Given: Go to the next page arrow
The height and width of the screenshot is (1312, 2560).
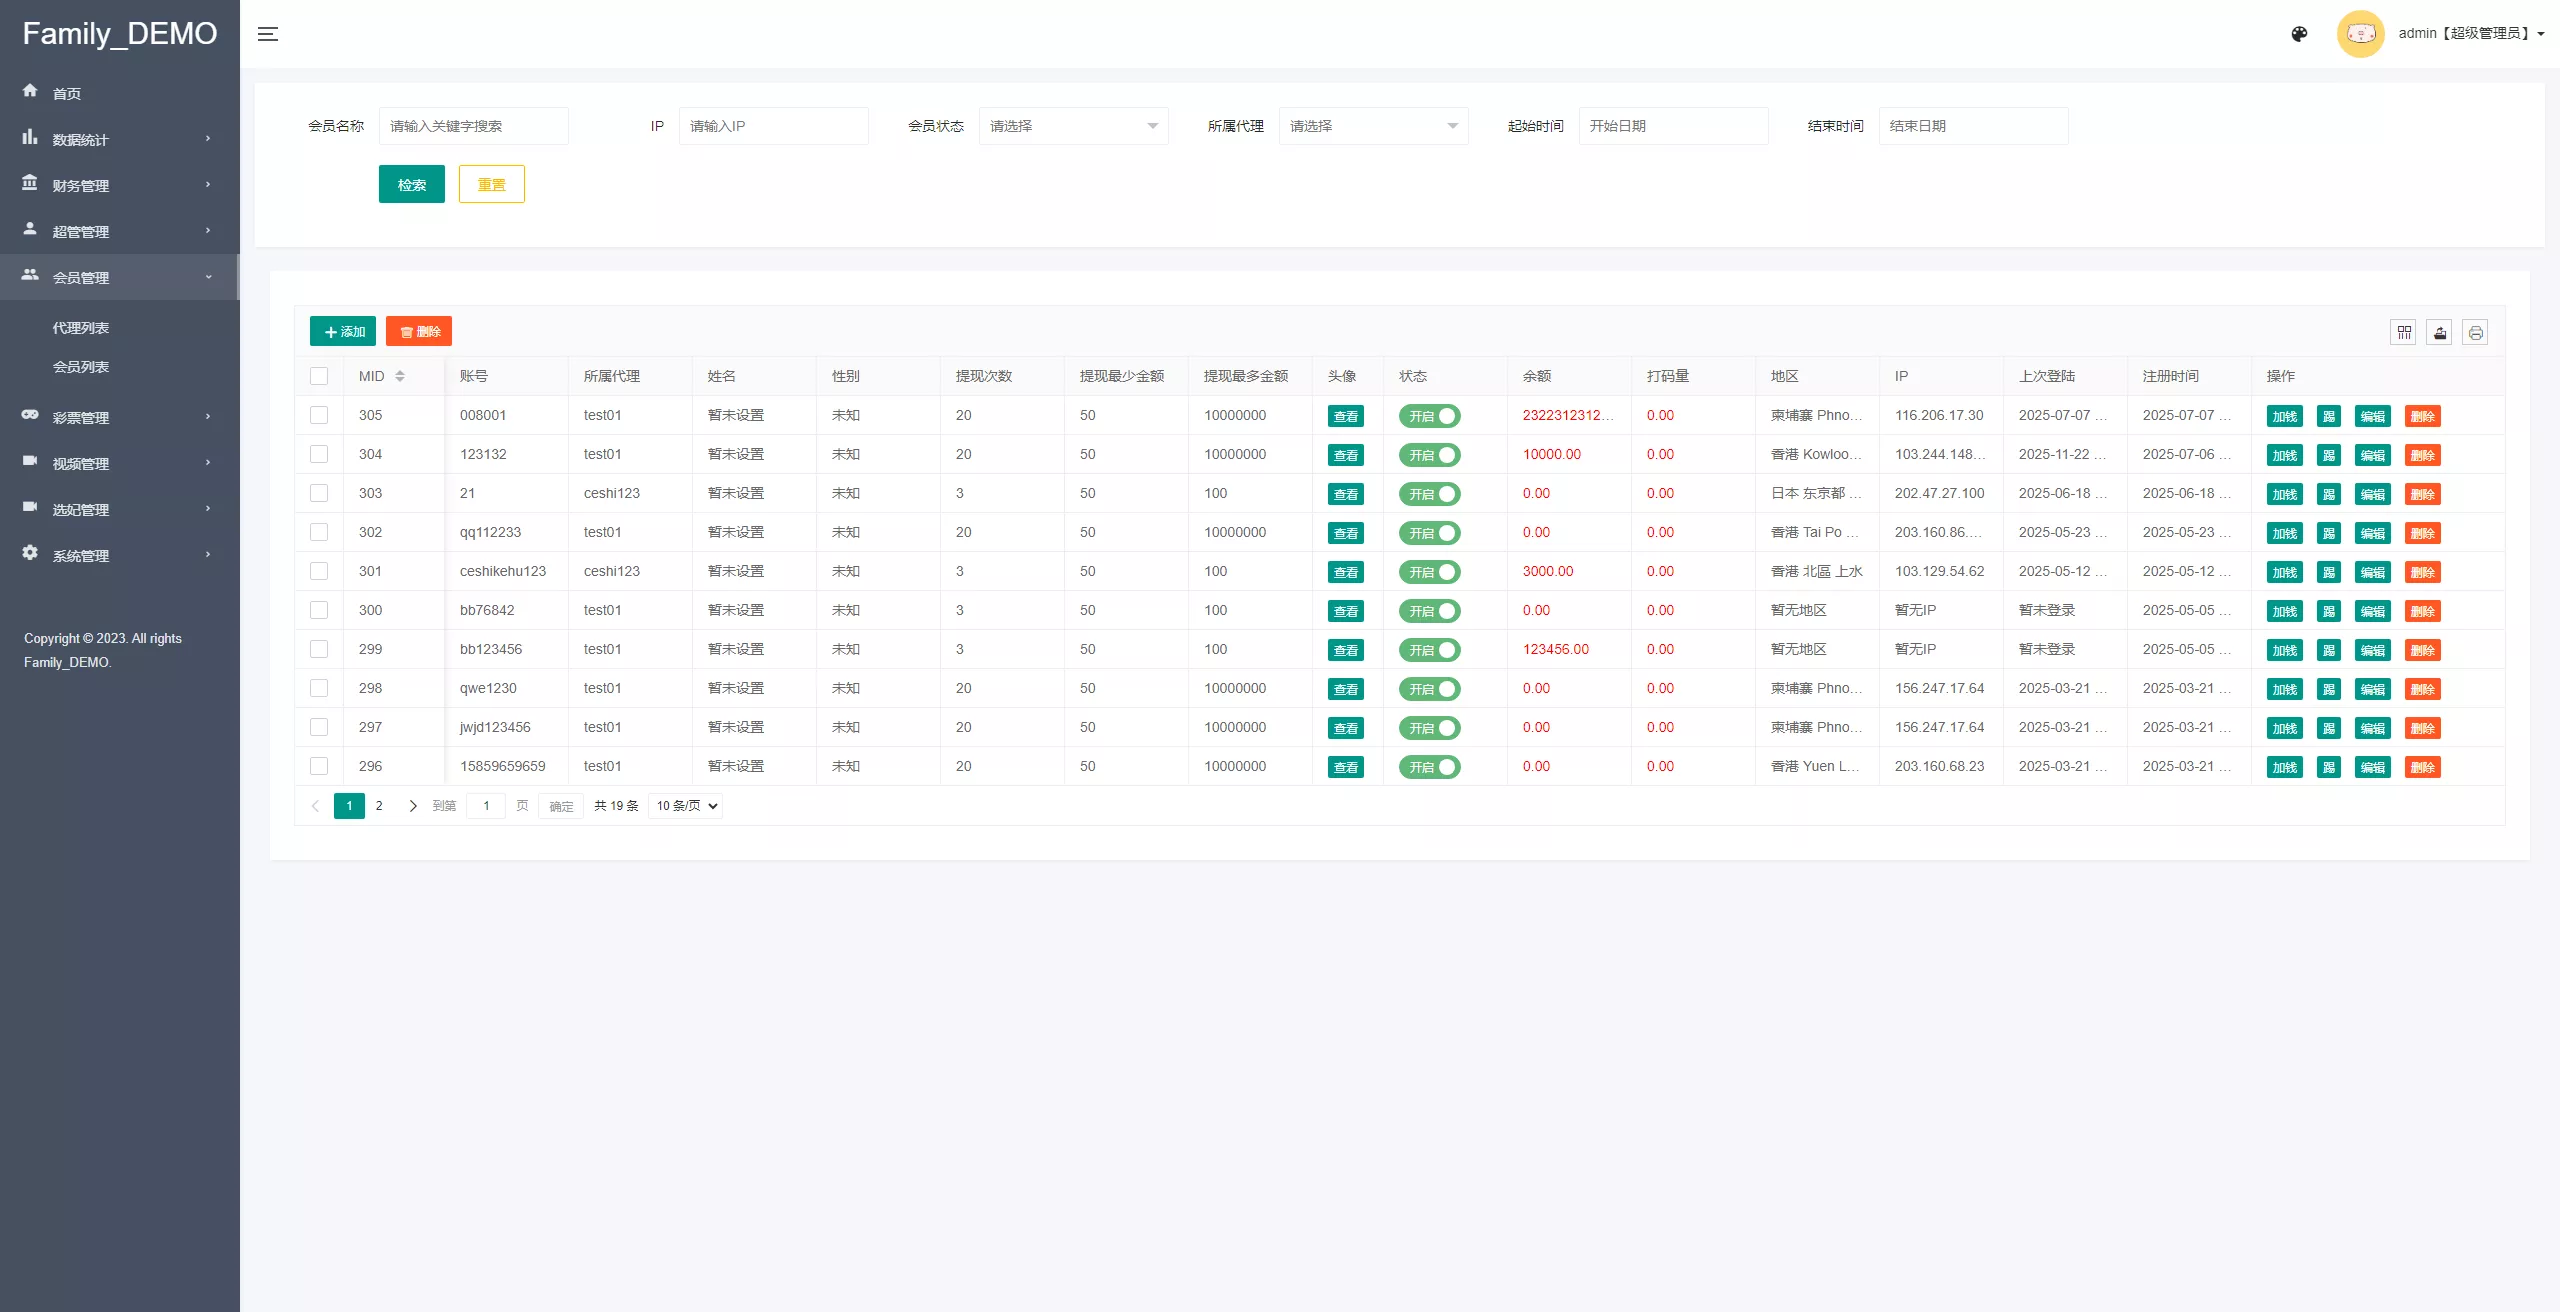Looking at the screenshot, I should [x=413, y=806].
